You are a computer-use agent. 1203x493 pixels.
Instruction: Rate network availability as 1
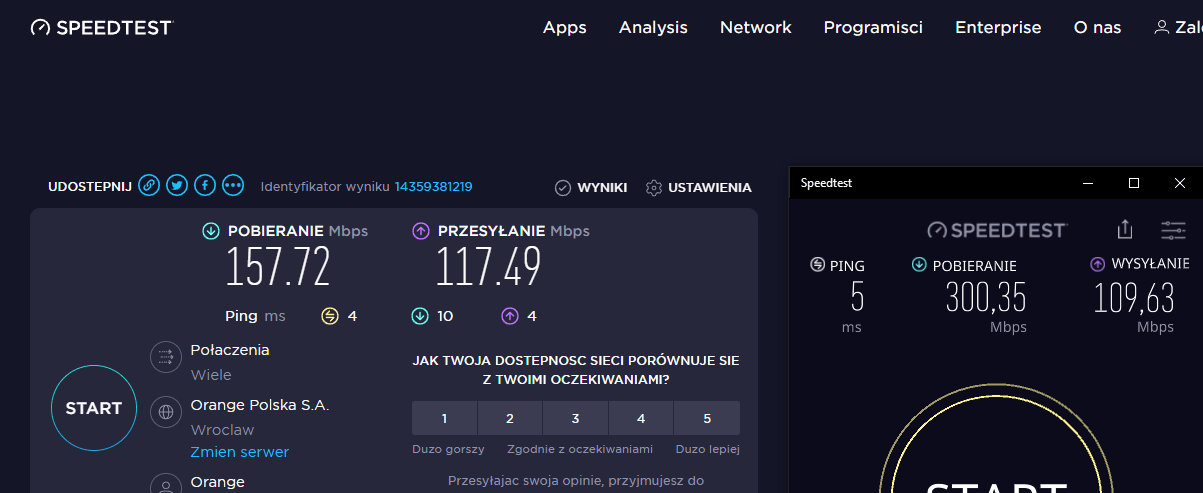444,418
